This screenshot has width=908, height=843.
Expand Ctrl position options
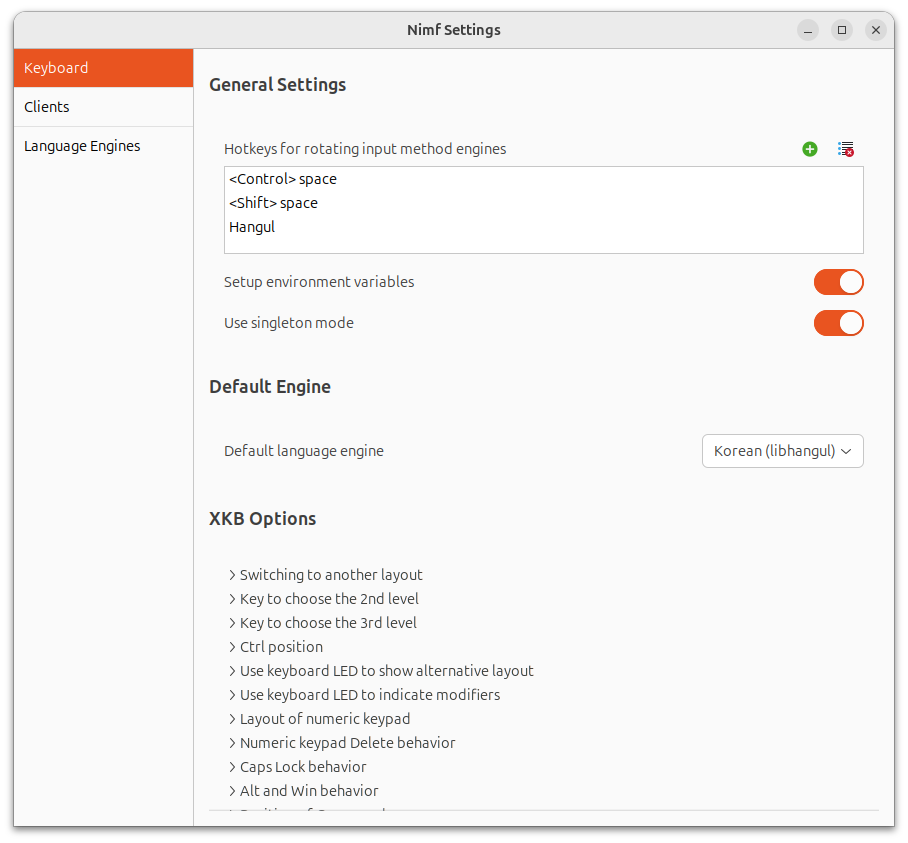(x=232, y=647)
